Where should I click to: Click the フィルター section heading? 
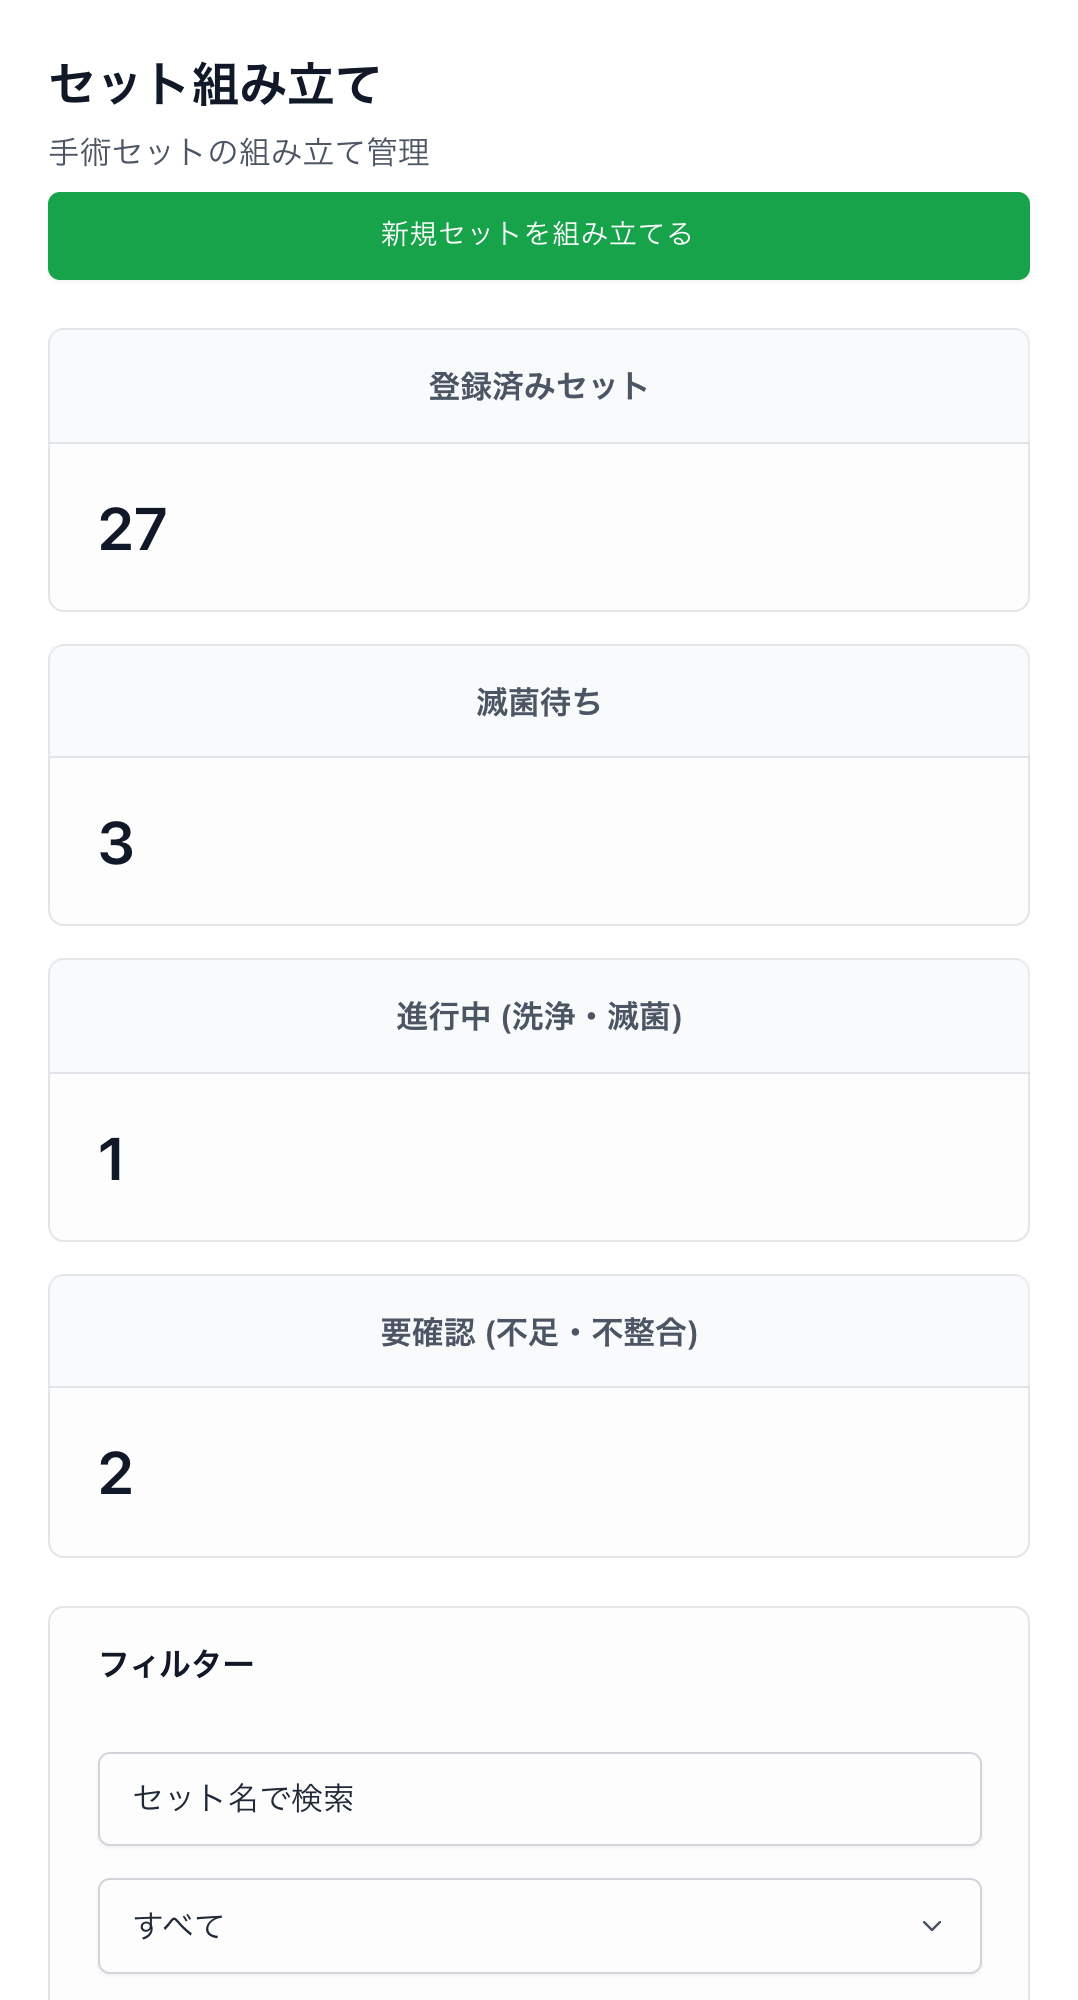[x=178, y=1662]
